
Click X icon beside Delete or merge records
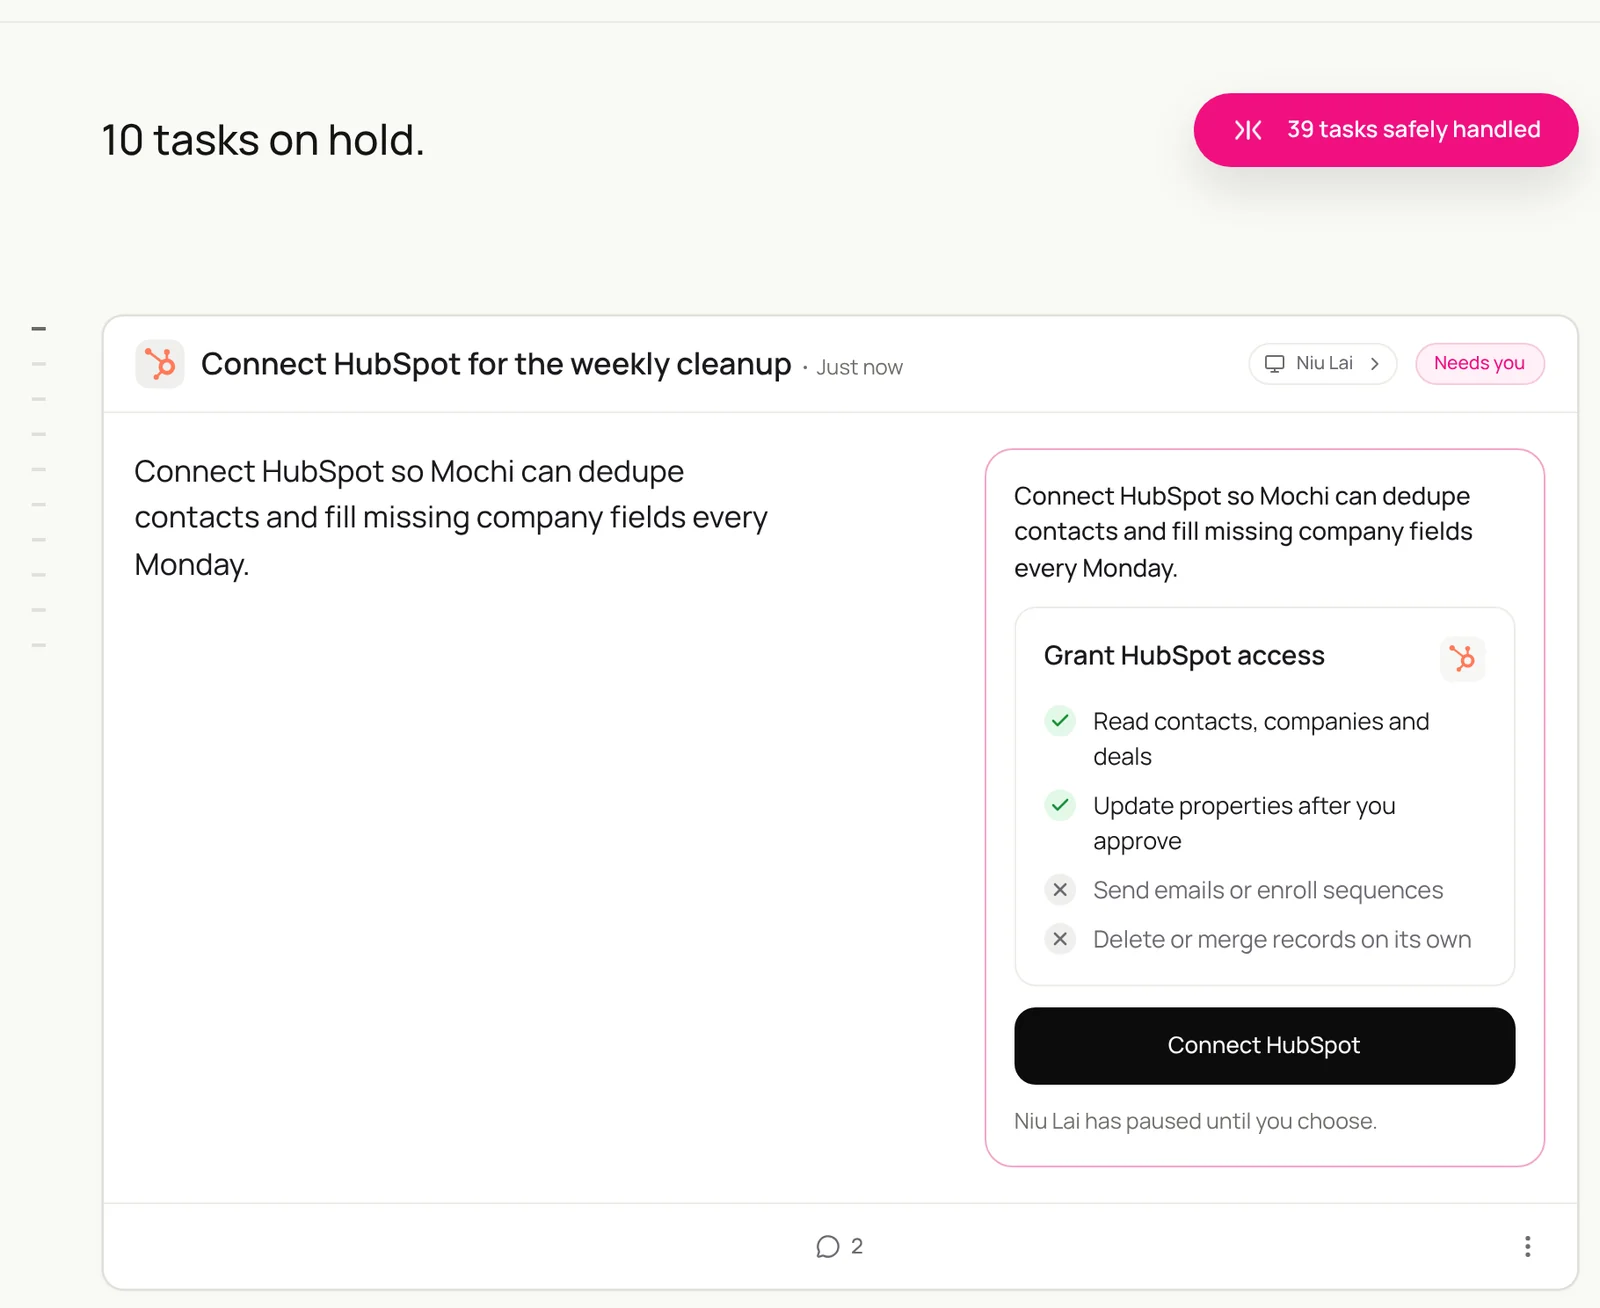click(x=1060, y=939)
